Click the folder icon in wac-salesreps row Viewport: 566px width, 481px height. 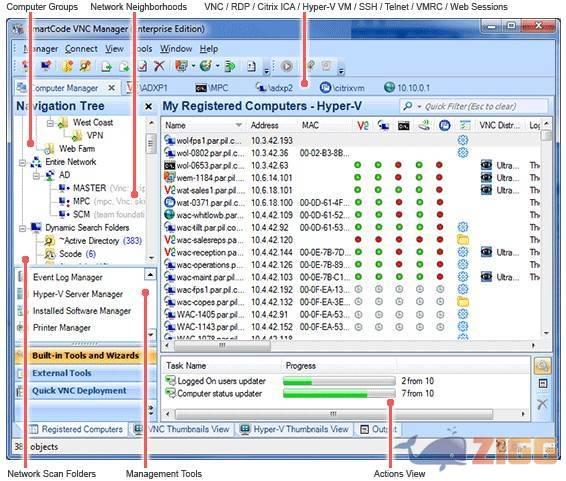click(463, 240)
